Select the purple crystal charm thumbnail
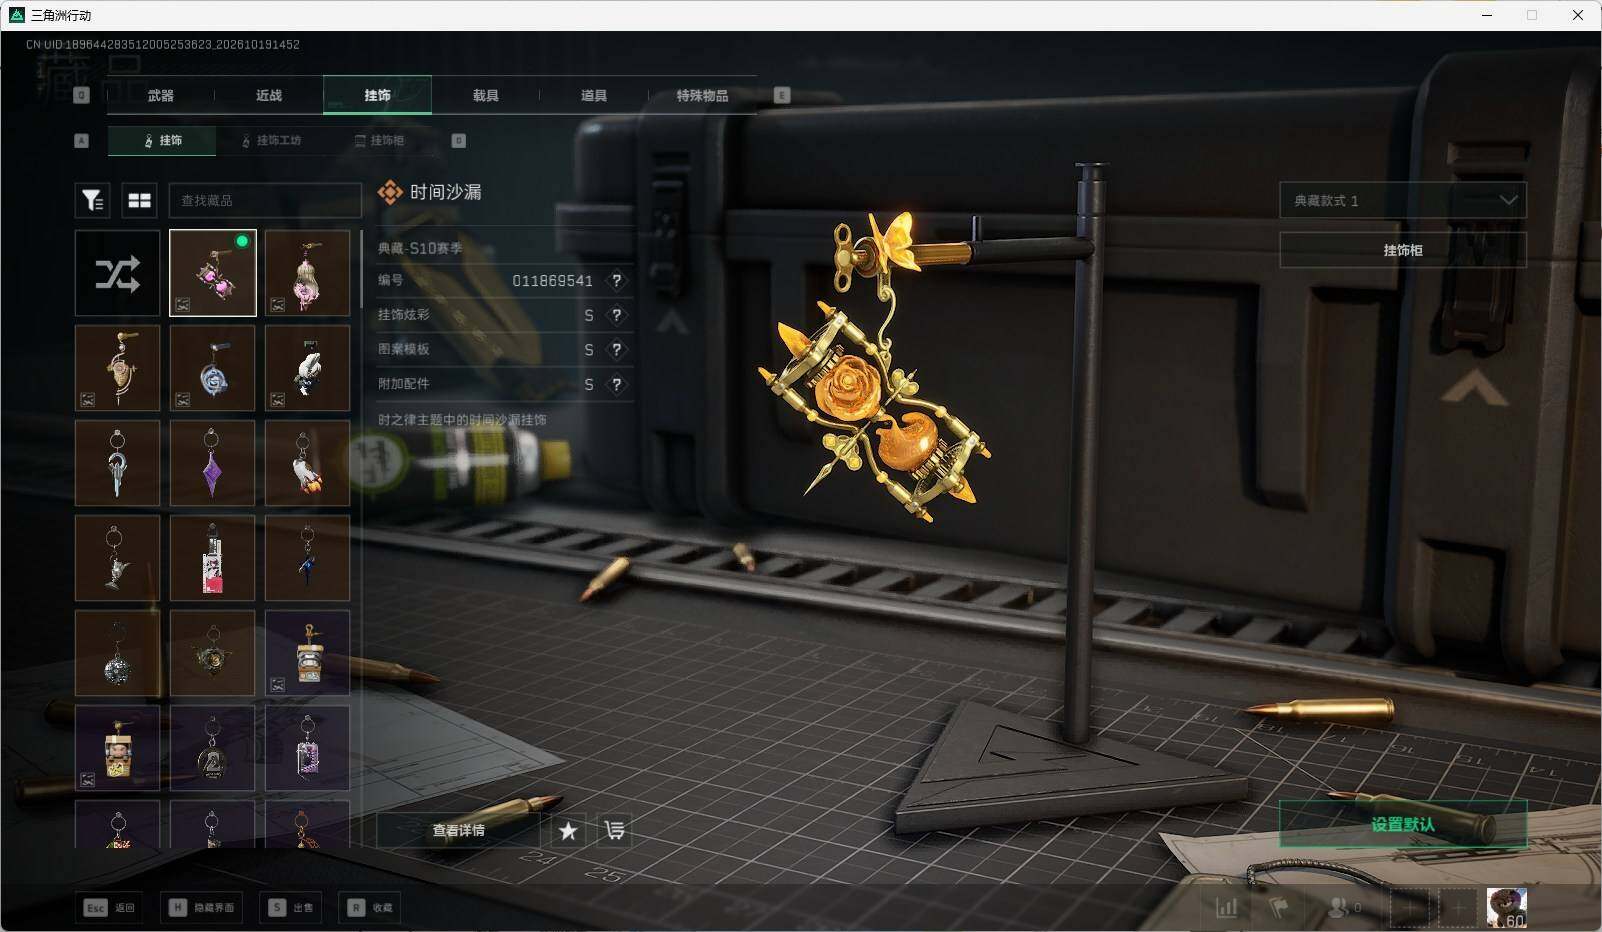1602x932 pixels. point(212,463)
